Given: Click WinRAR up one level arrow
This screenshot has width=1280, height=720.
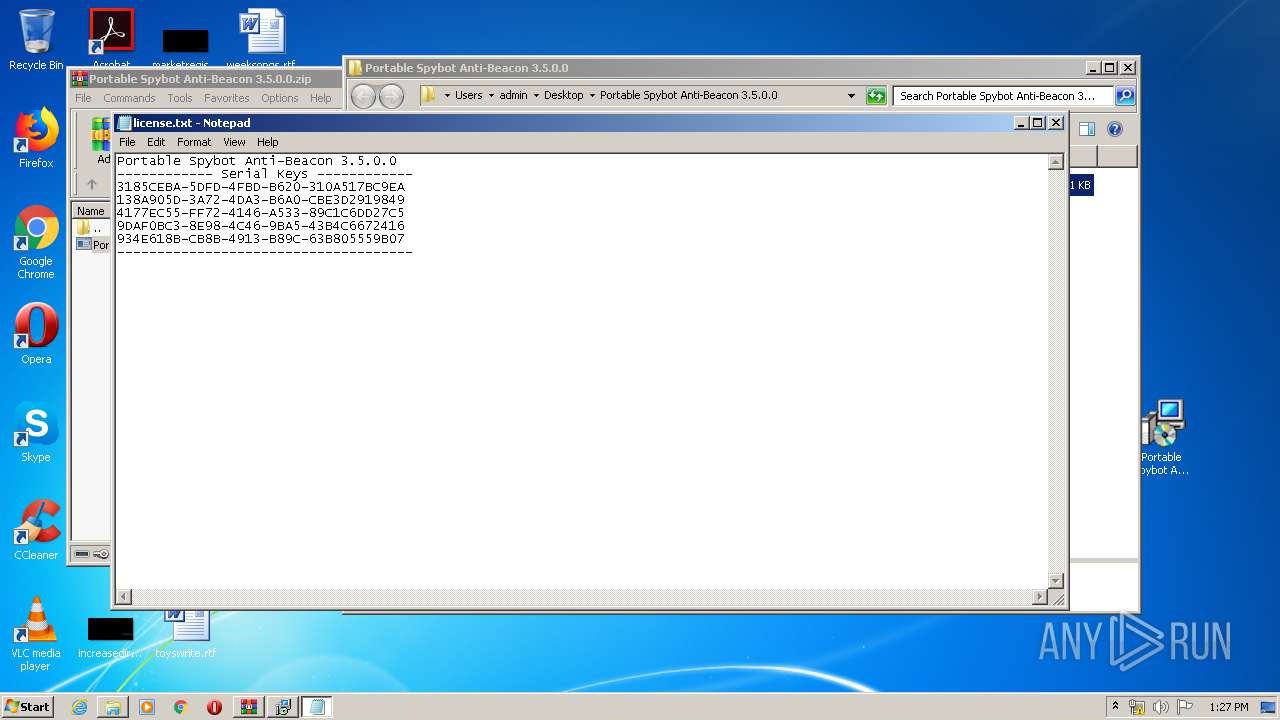Looking at the screenshot, I should click(x=92, y=184).
